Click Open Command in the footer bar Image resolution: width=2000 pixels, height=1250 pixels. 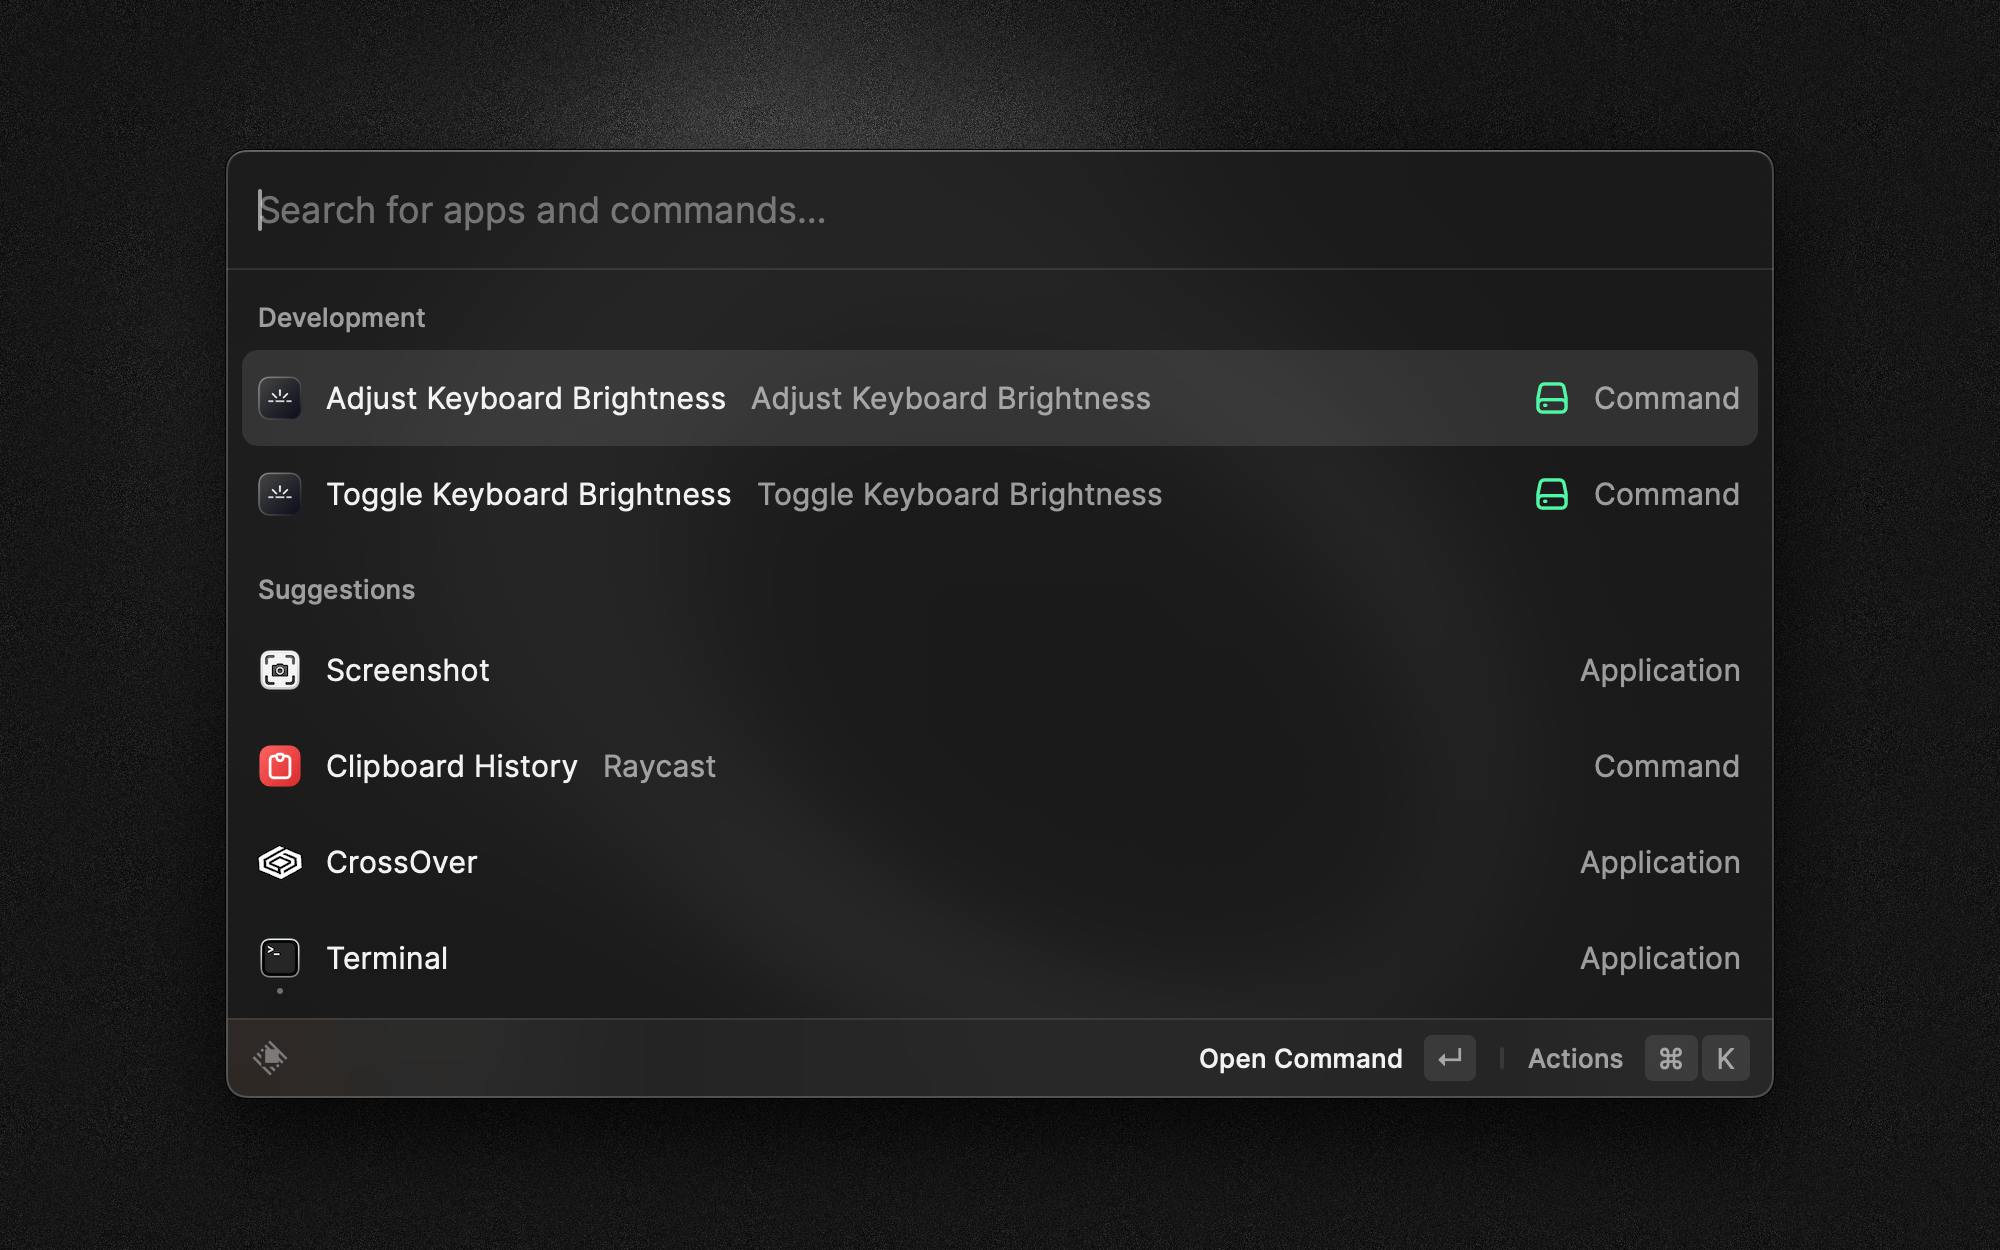[x=1300, y=1058]
